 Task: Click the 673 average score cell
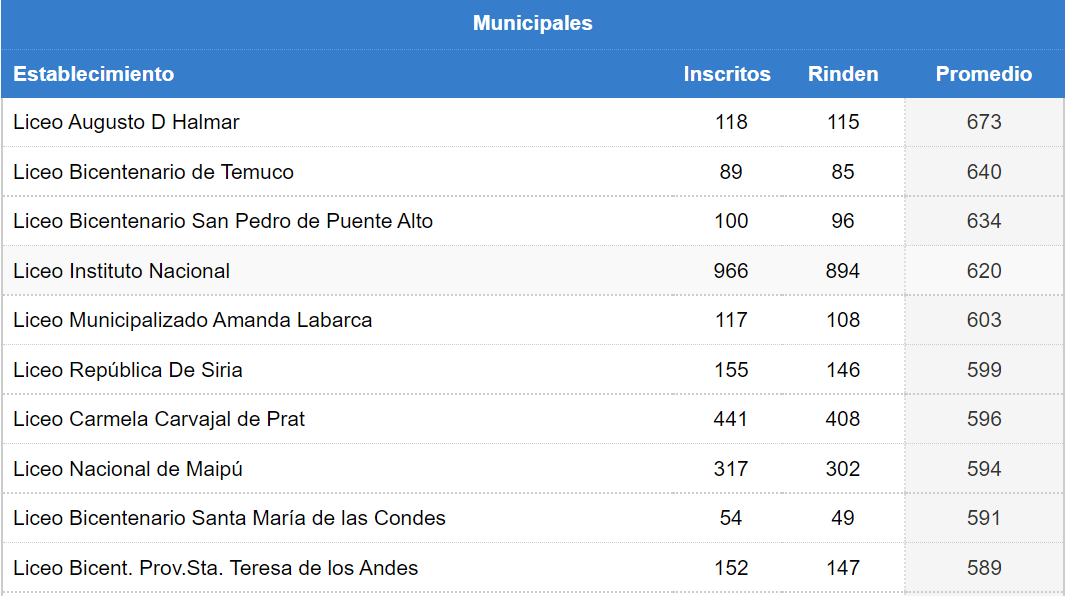coord(983,122)
